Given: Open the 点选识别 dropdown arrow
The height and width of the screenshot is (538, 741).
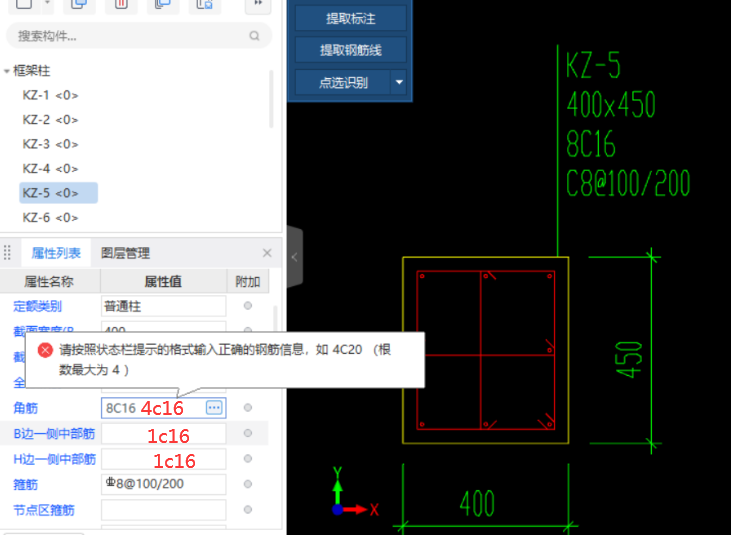Looking at the screenshot, I should coord(399,83).
